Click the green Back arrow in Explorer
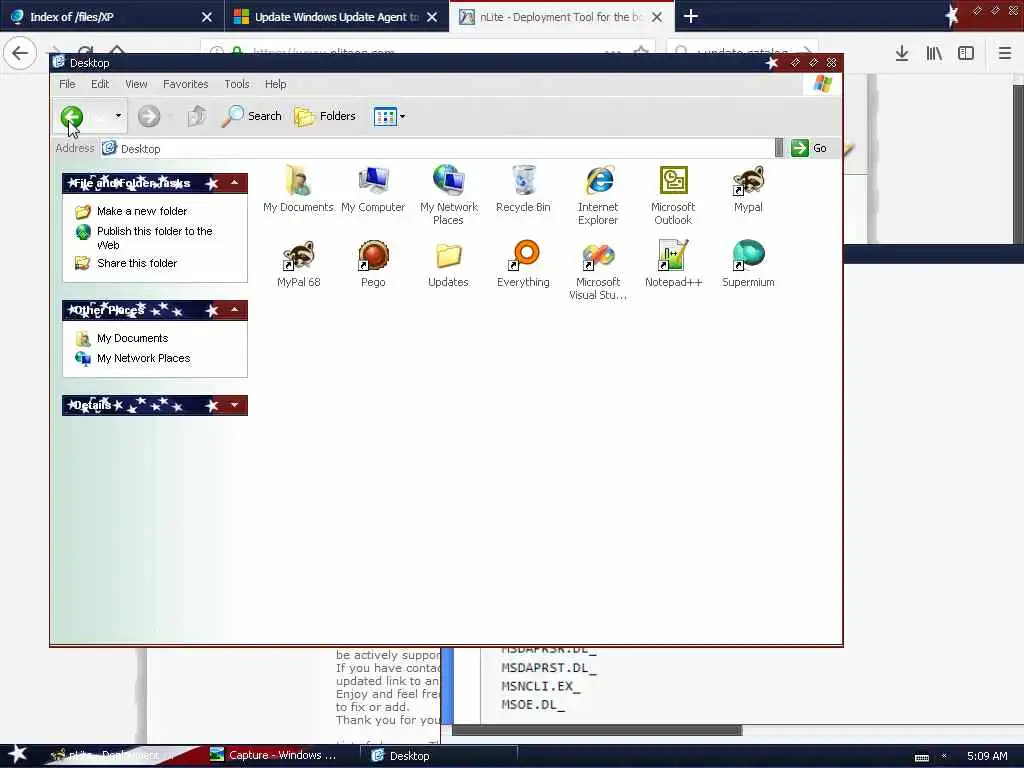This screenshot has height=768, width=1024. point(72,117)
